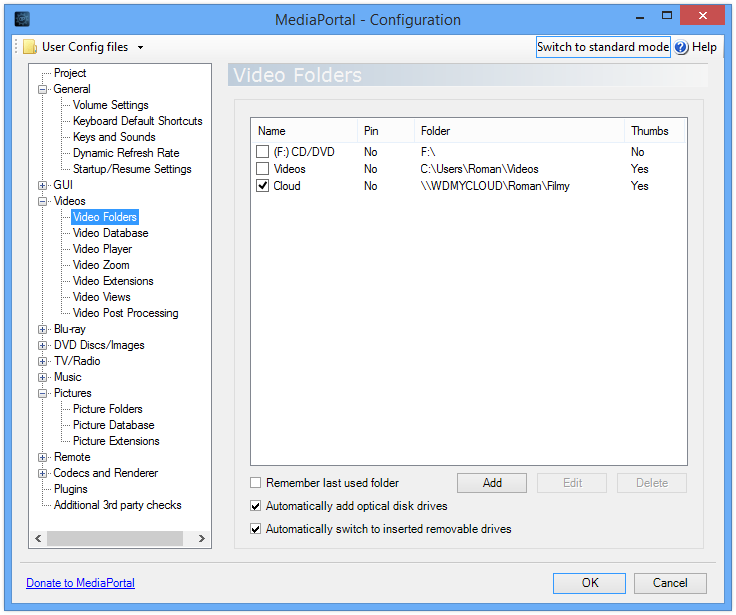Select Video Zoom

101,265
